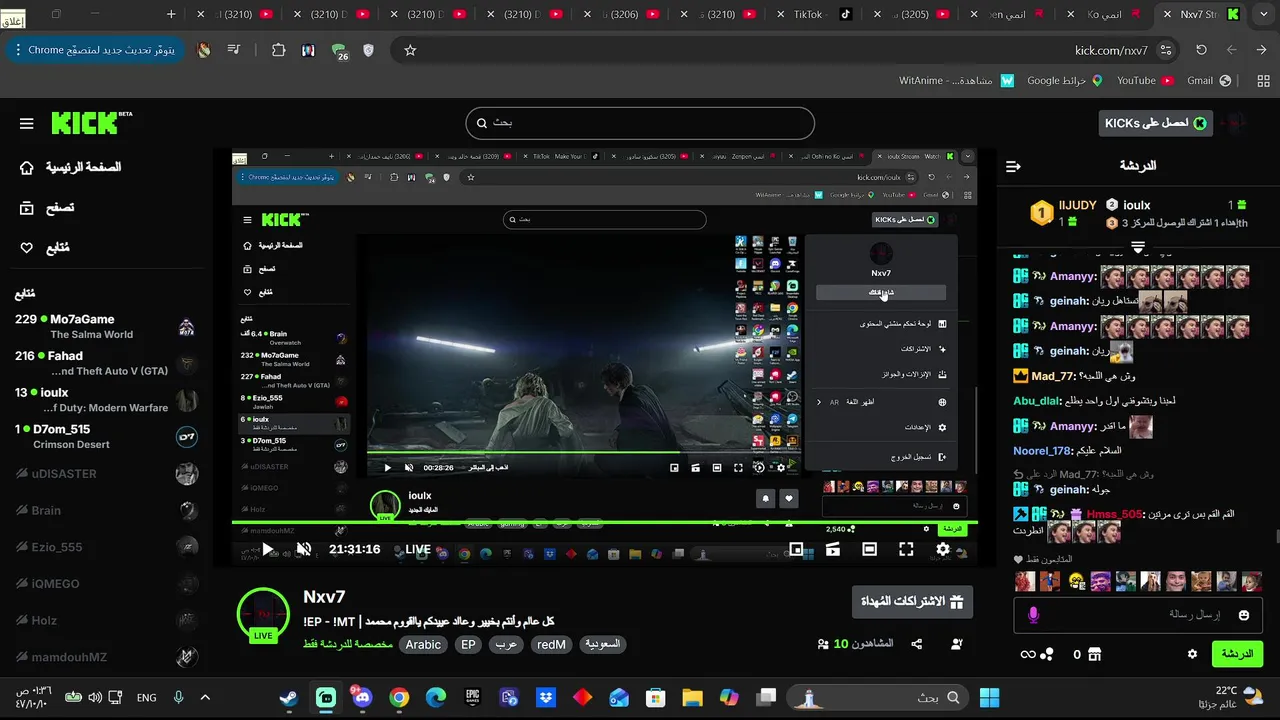Click the chat message input field

(x=1138, y=615)
